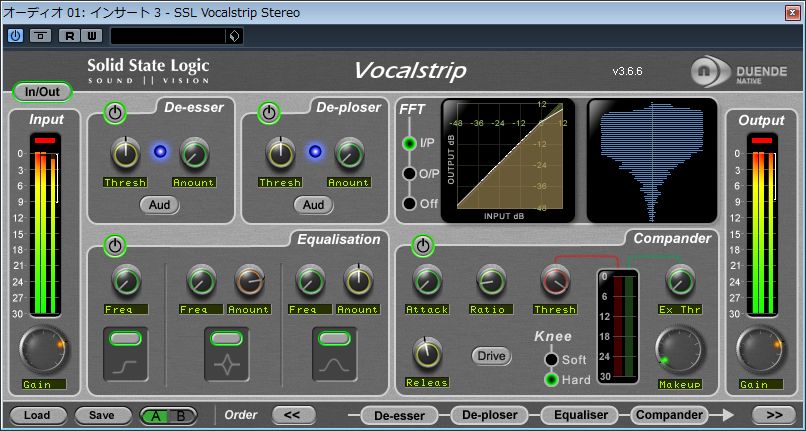806x431 pixels.
Task: Click the De-esser Aud audition button
Action: pyautogui.click(x=159, y=205)
